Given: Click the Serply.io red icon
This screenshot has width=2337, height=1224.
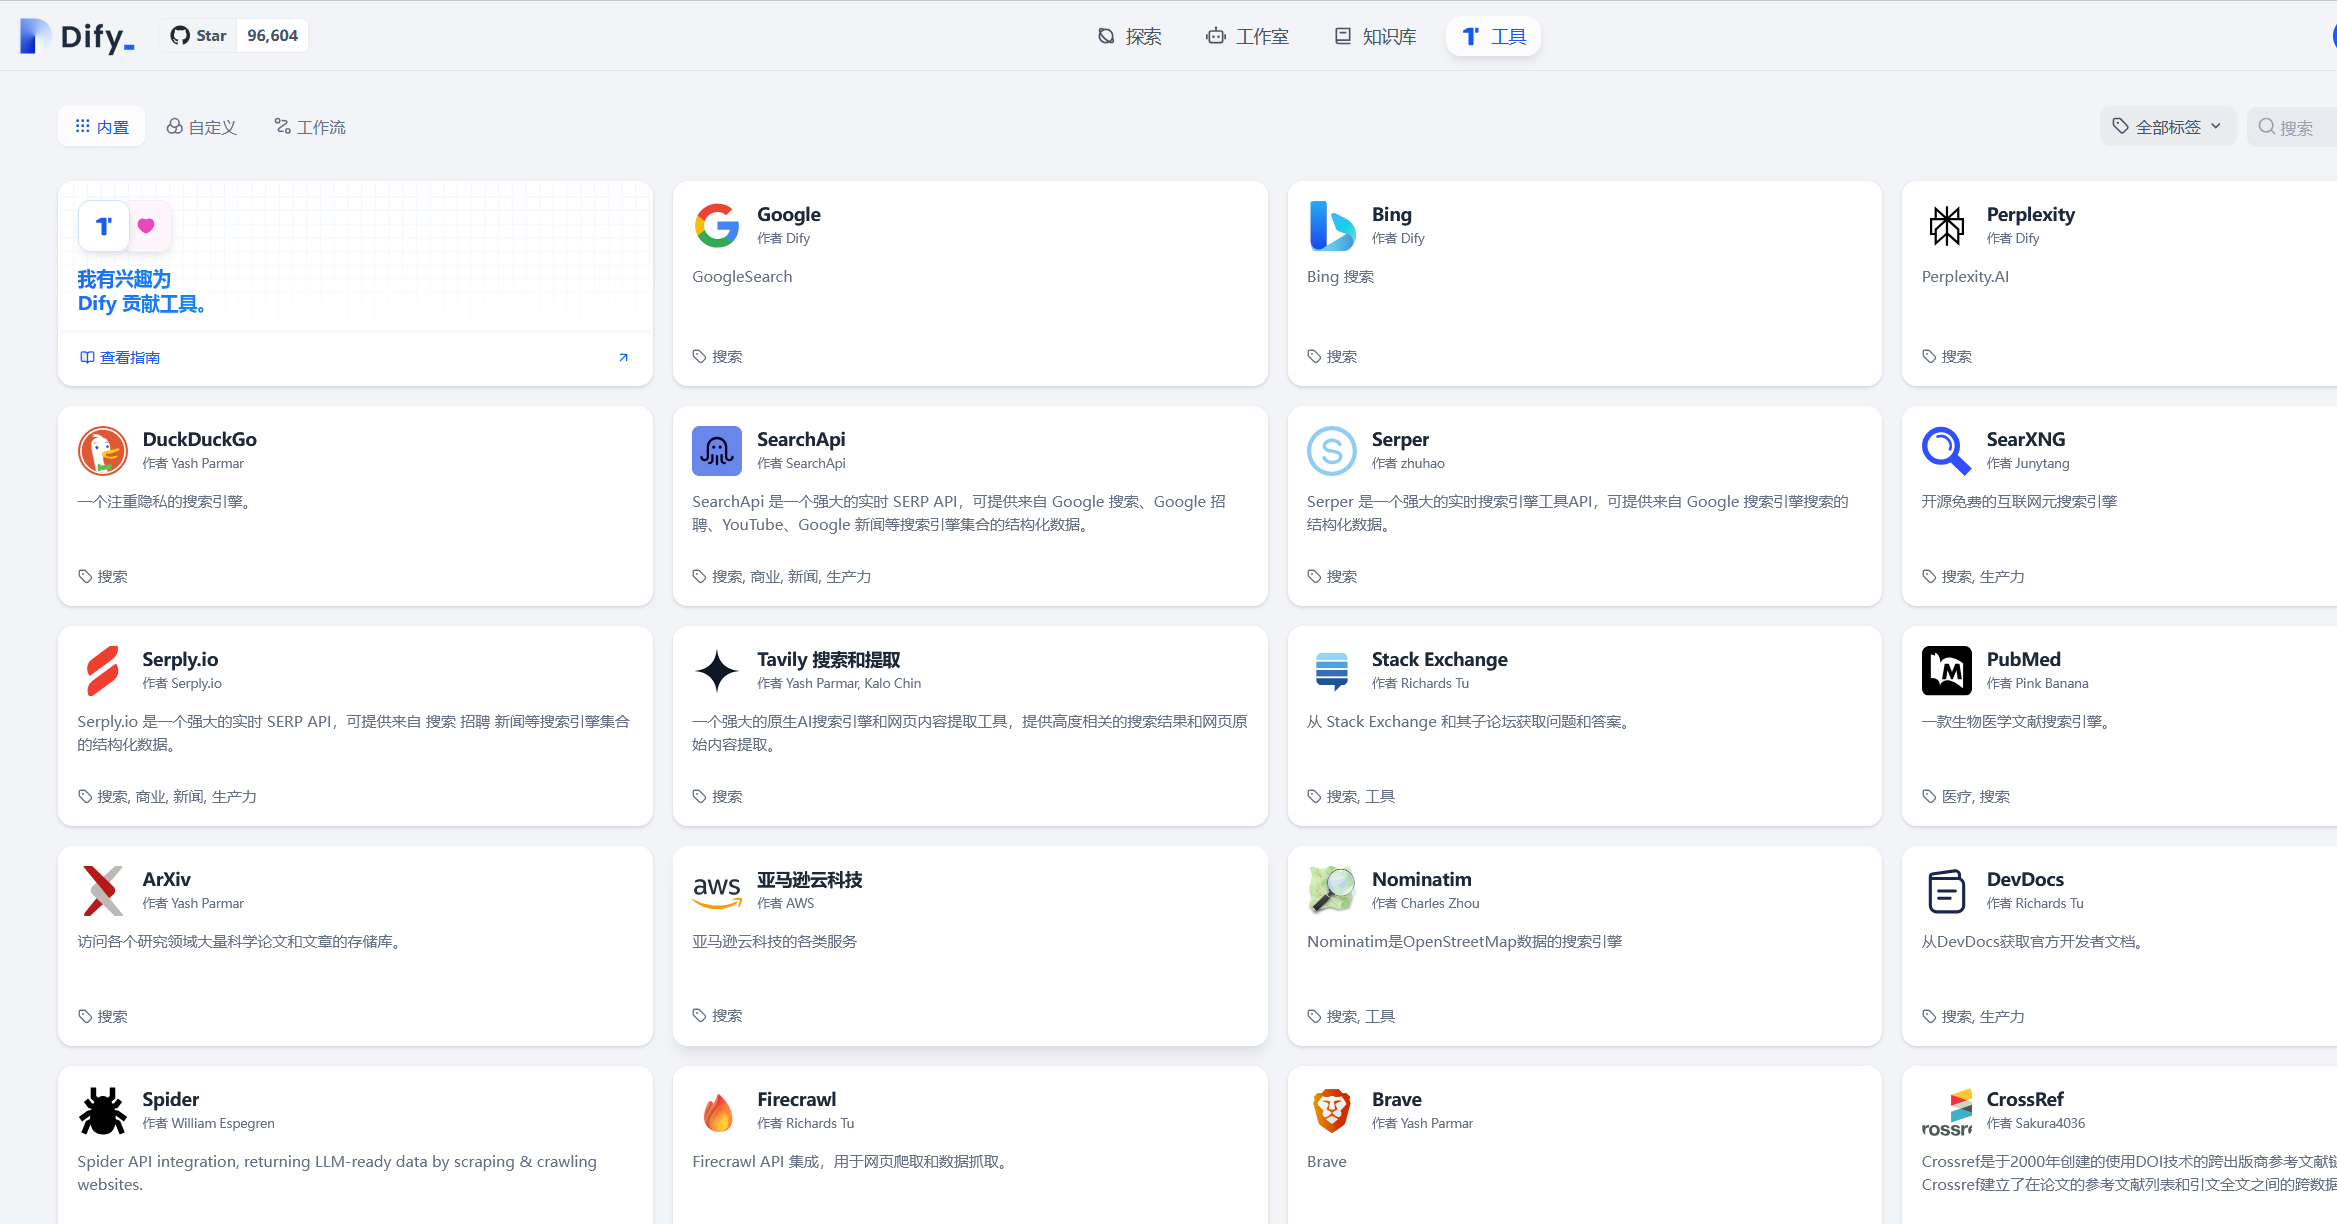Looking at the screenshot, I should [x=103, y=671].
